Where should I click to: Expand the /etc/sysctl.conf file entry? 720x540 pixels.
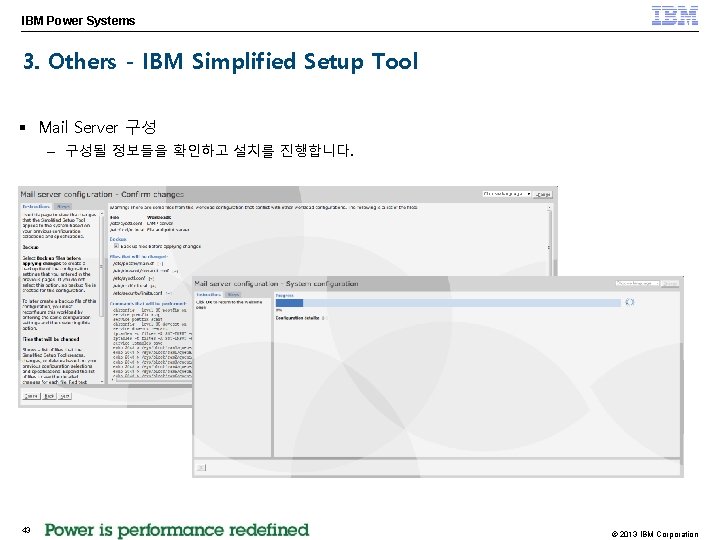151,278
